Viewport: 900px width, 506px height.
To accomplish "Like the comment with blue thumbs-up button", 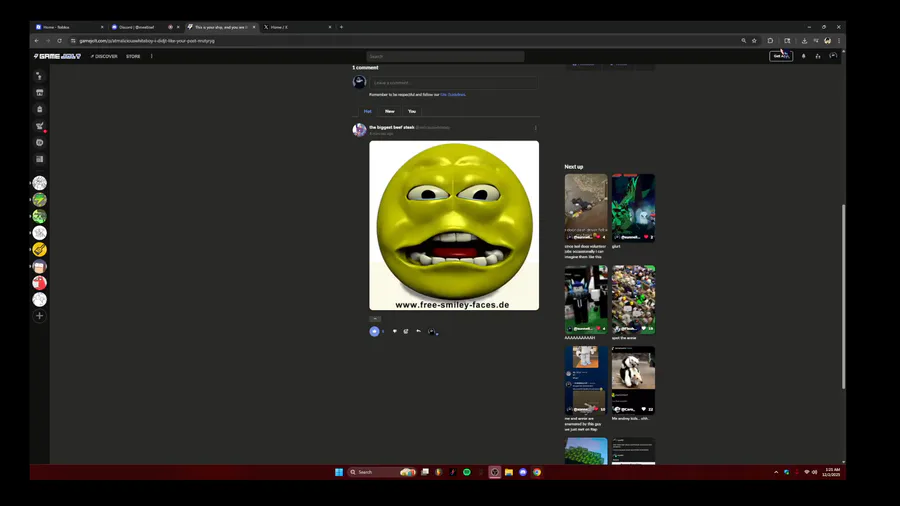I will point(374,331).
